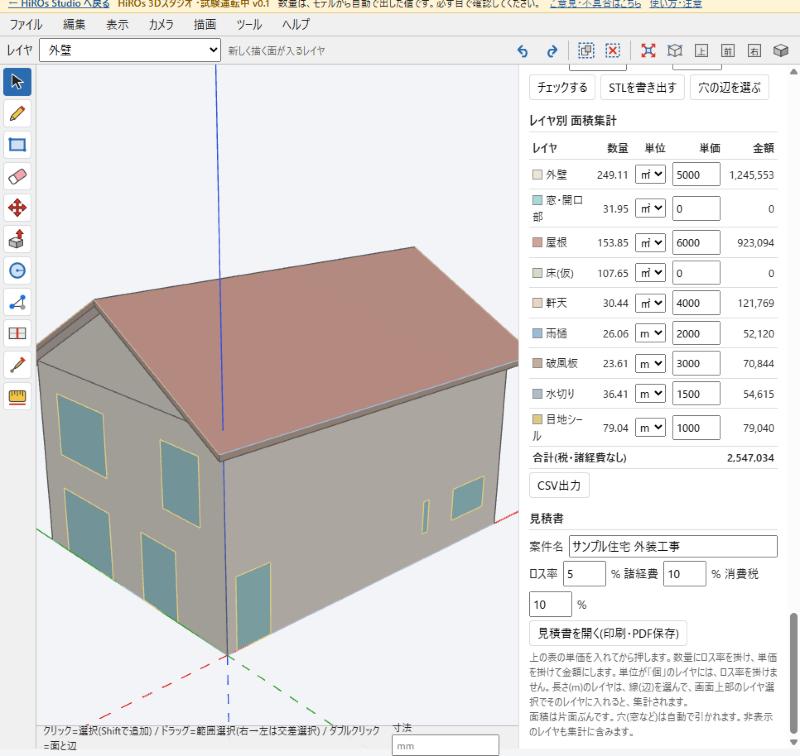This screenshot has width=800, height=756.
Task: Select the three-point triangle tool
Action: [17, 302]
